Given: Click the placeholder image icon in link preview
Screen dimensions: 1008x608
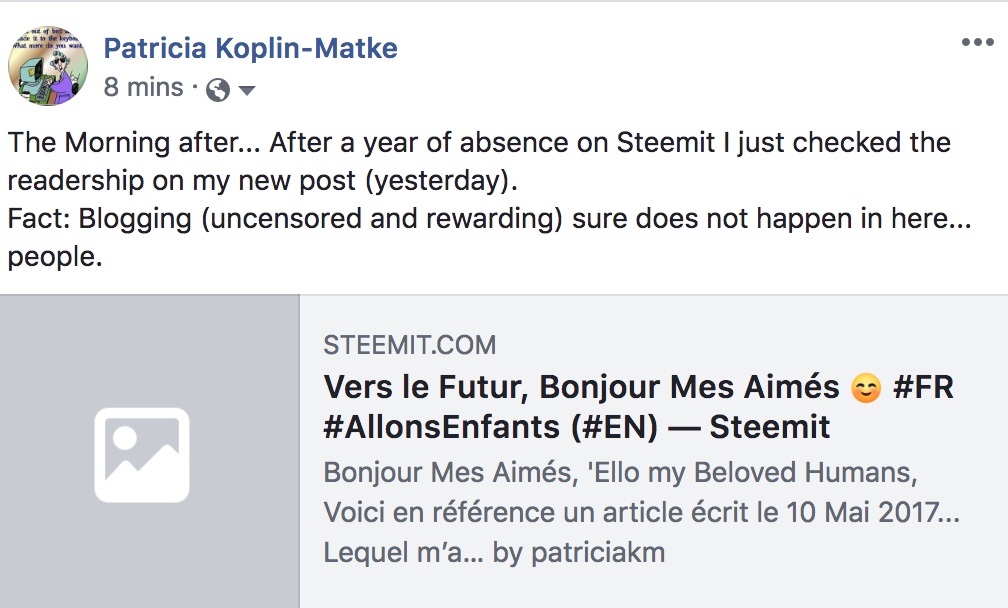Looking at the screenshot, I should (142, 455).
